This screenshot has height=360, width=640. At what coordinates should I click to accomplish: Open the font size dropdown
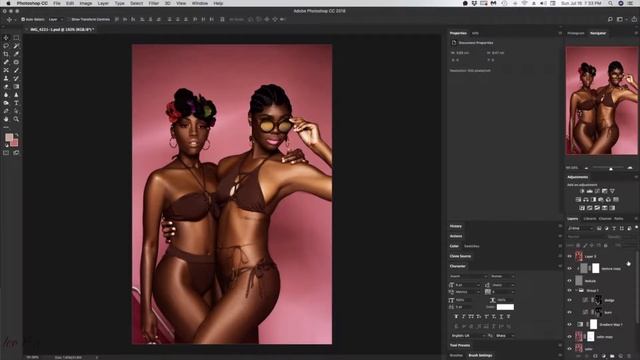coord(467,285)
